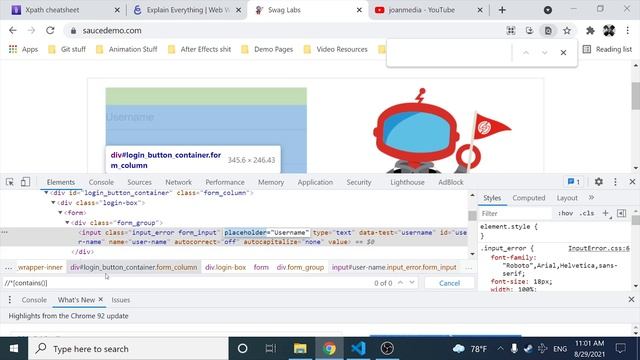
Task: Toggle the .cls class editor
Action: (587, 213)
